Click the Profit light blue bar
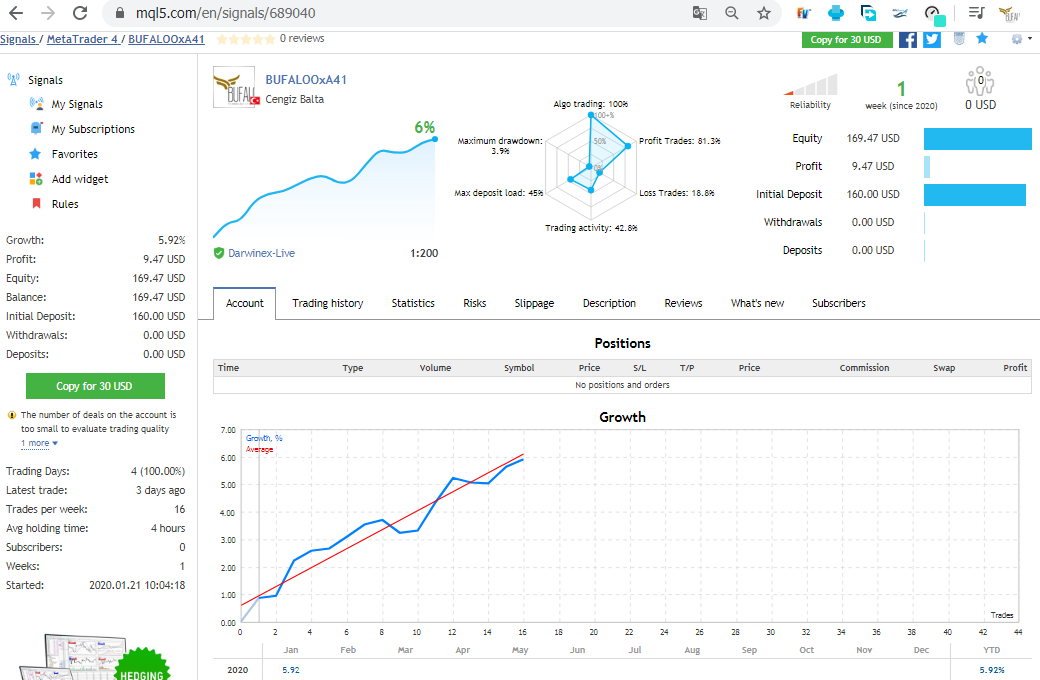 tap(927, 167)
